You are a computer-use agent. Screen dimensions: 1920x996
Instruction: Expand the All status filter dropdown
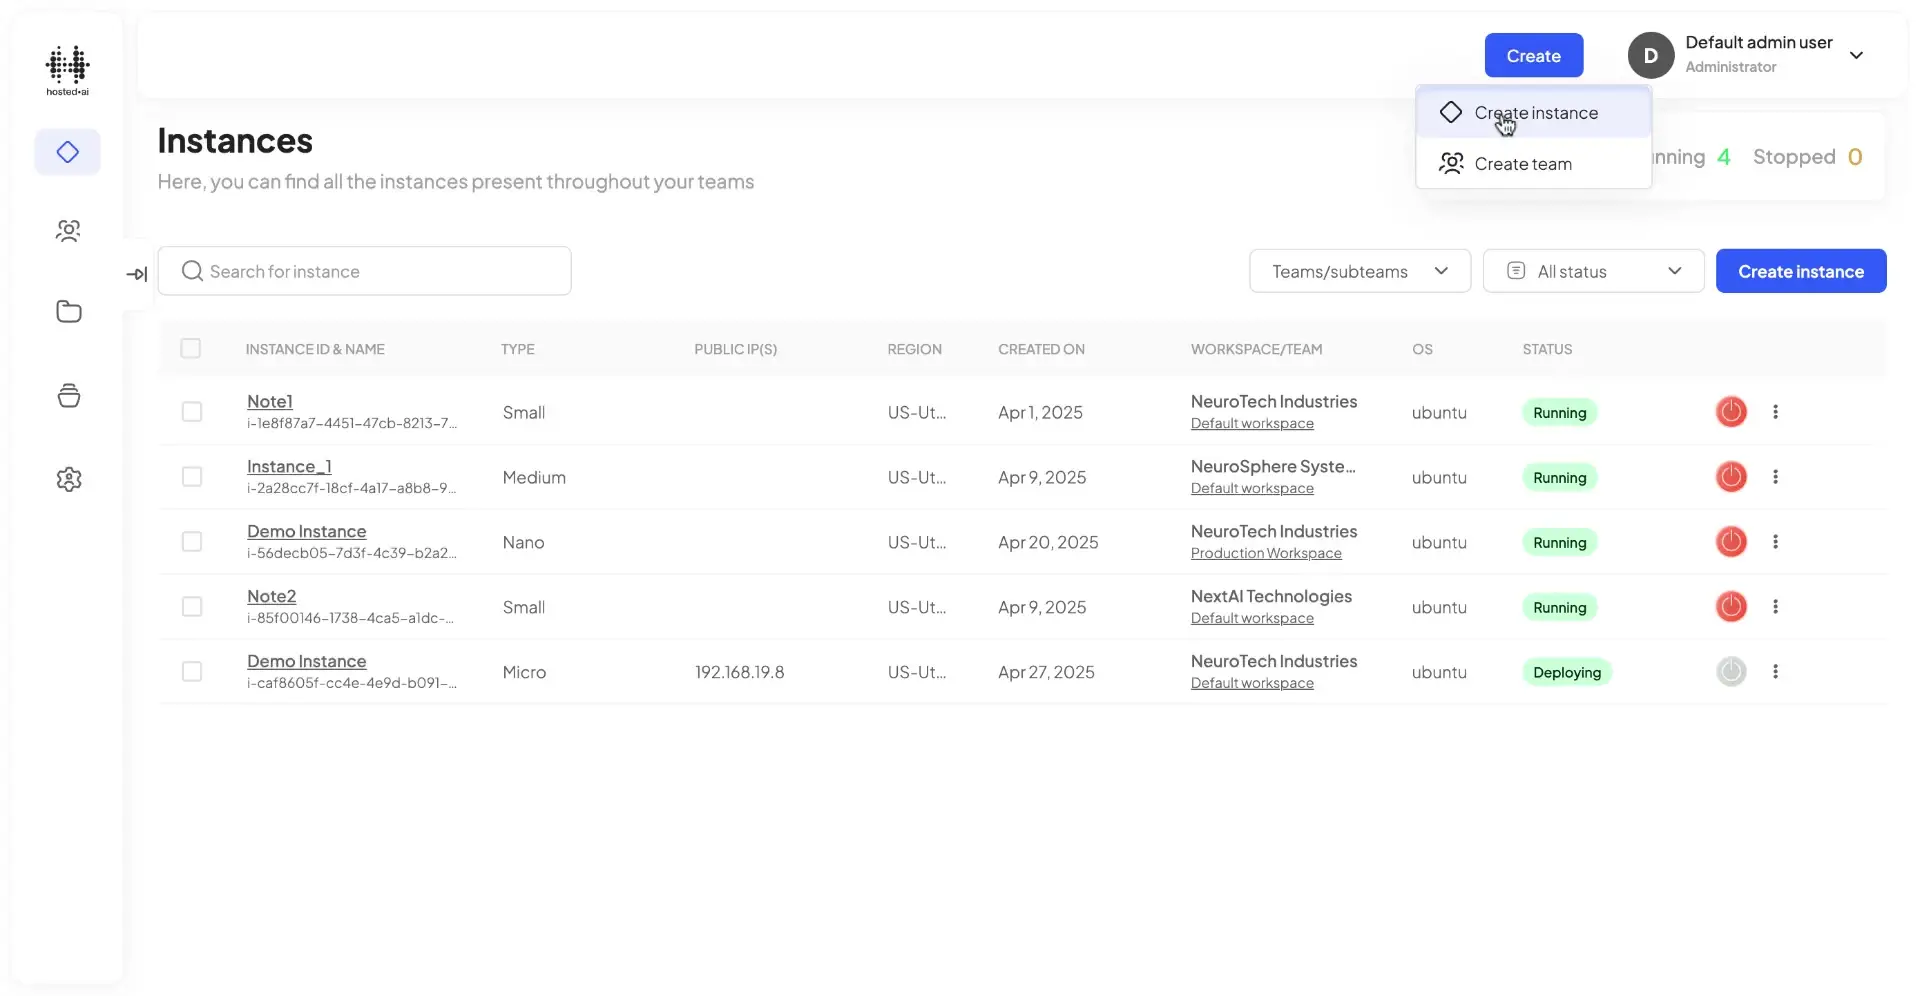(x=1594, y=270)
